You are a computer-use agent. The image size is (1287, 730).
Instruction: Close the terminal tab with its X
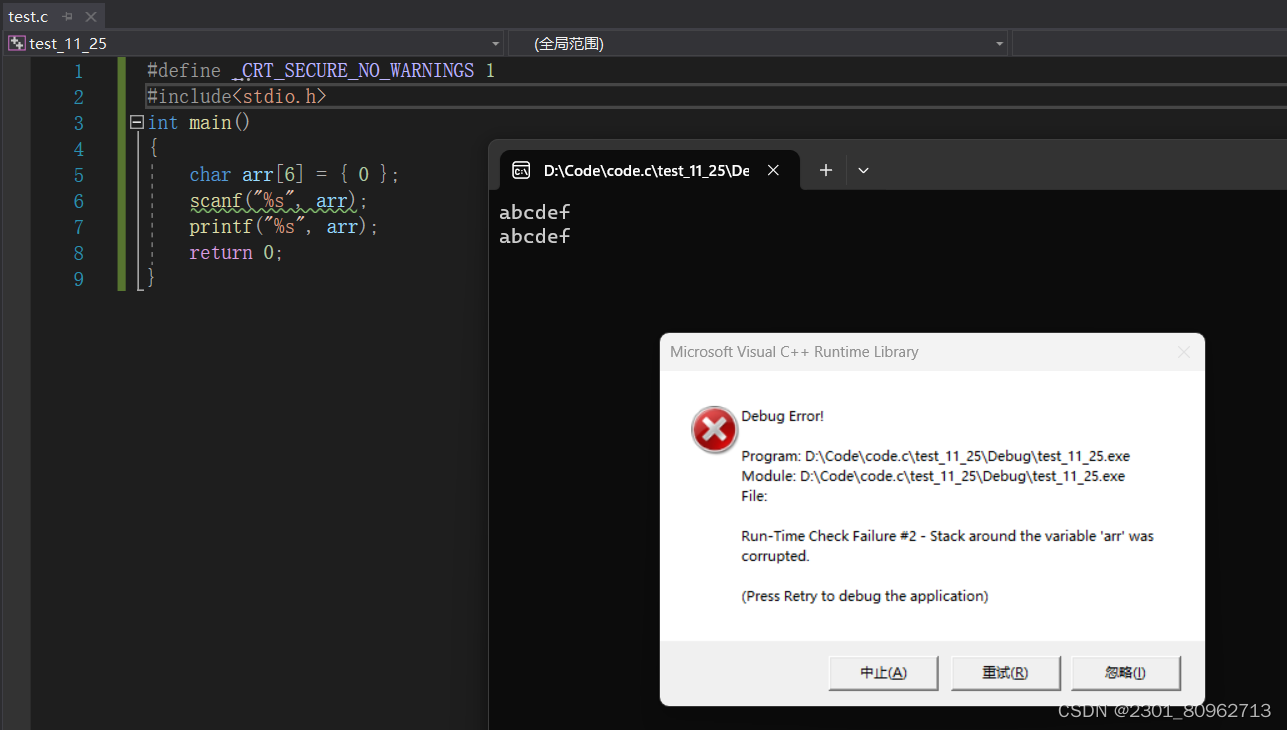tap(772, 170)
